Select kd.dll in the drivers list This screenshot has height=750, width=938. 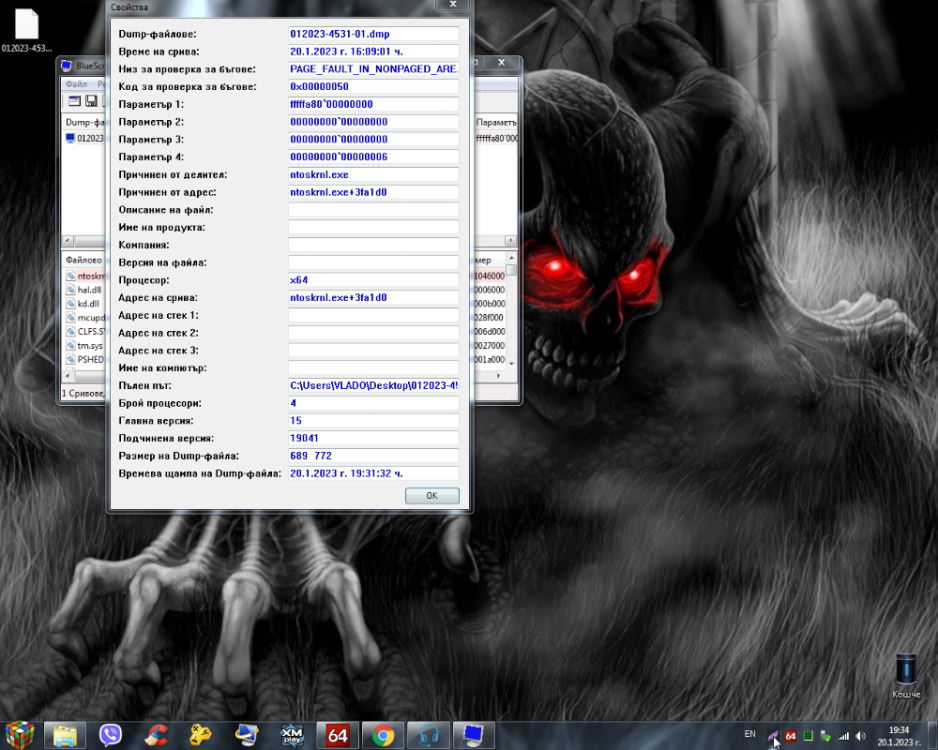click(x=89, y=303)
